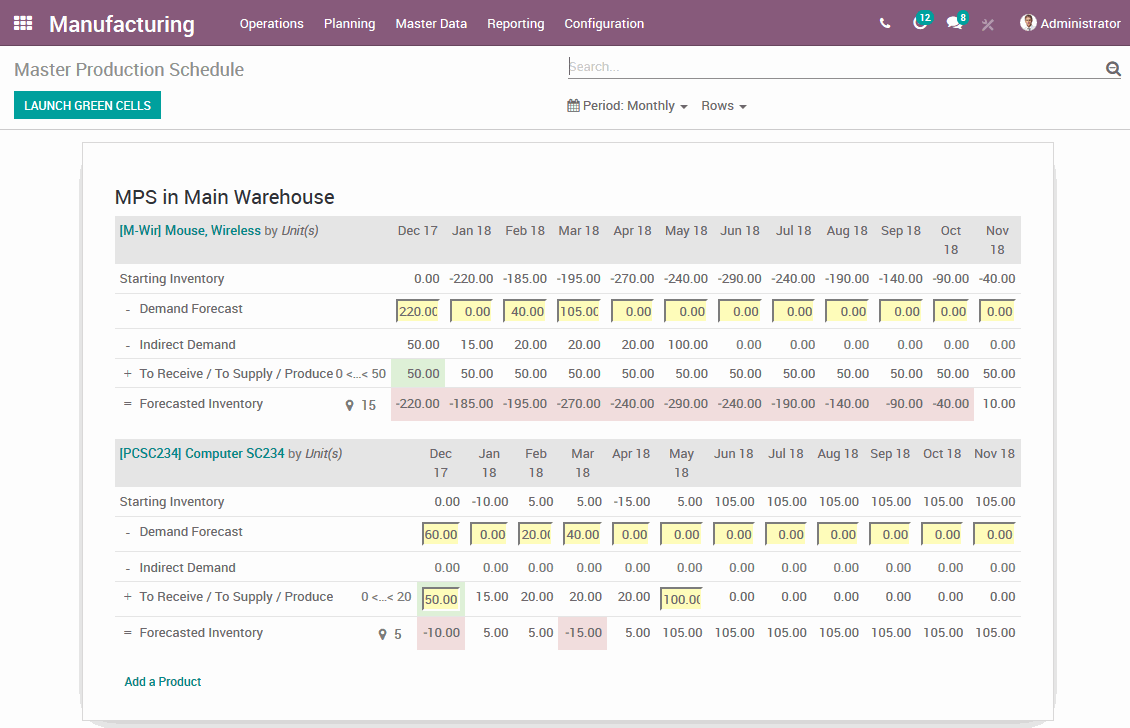Click the search magnifier icon
The width and height of the screenshot is (1130, 728).
tap(1112, 68)
